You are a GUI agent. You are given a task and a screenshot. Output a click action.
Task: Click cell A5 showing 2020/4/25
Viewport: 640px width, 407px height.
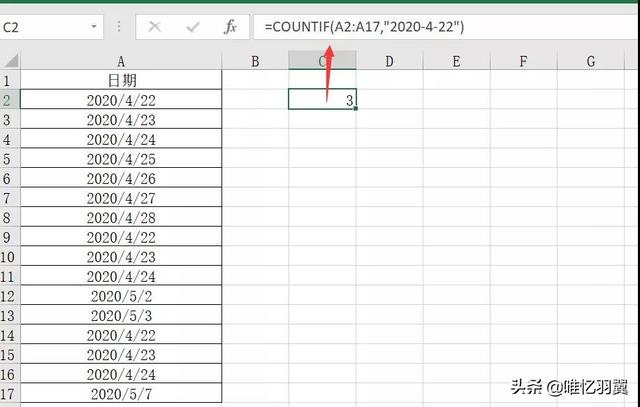pos(121,158)
